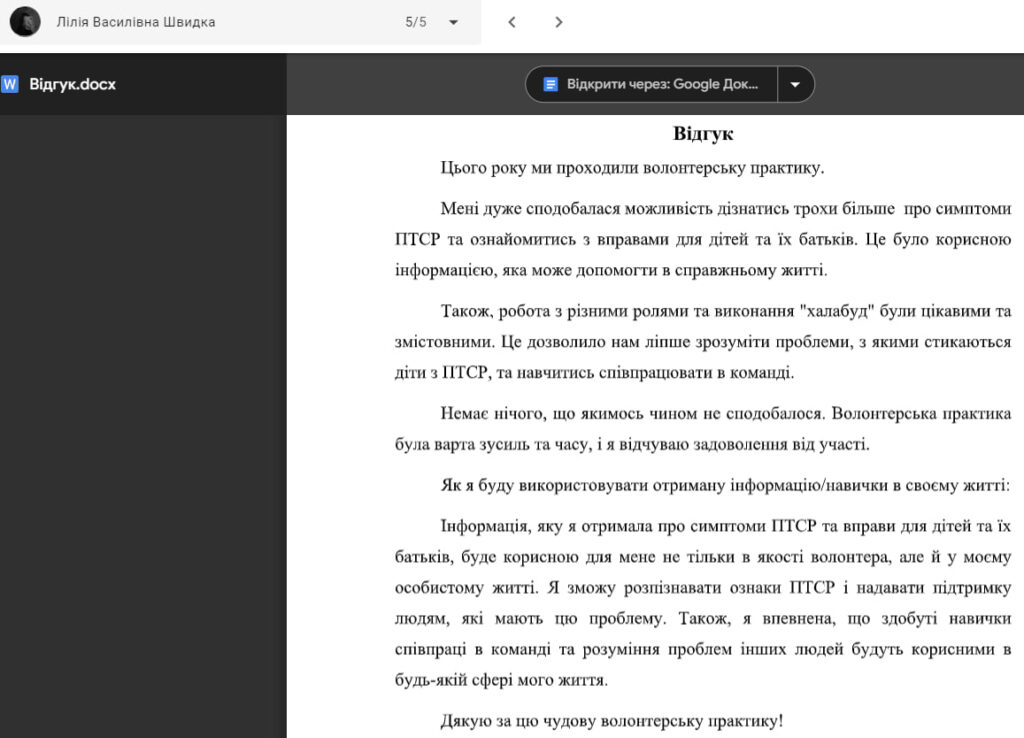Click the line beginning Як я буду використовувати

click(725, 485)
